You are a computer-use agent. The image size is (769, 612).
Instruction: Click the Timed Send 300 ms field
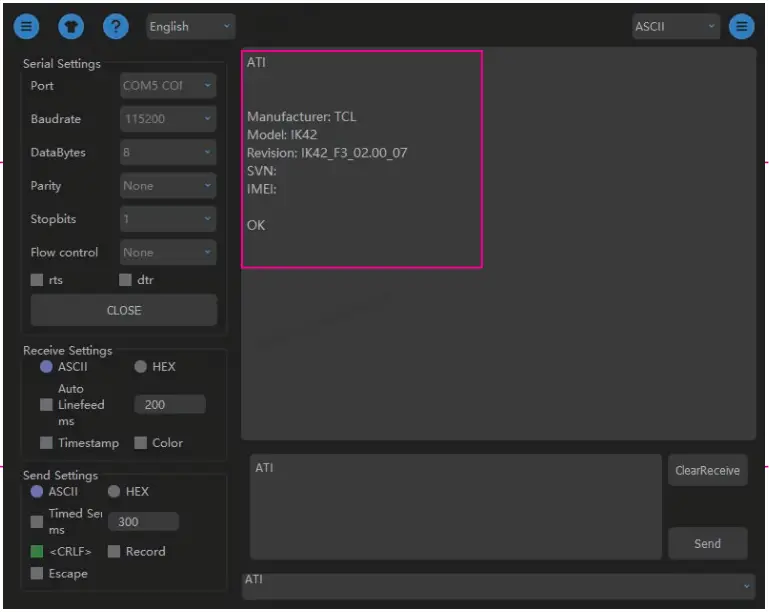point(143,522)
